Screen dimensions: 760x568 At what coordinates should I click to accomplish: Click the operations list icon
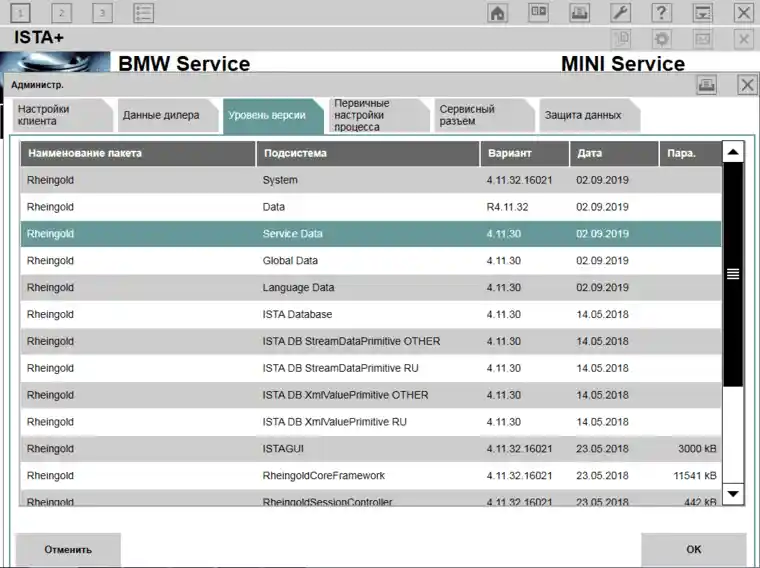coord(143,13)
